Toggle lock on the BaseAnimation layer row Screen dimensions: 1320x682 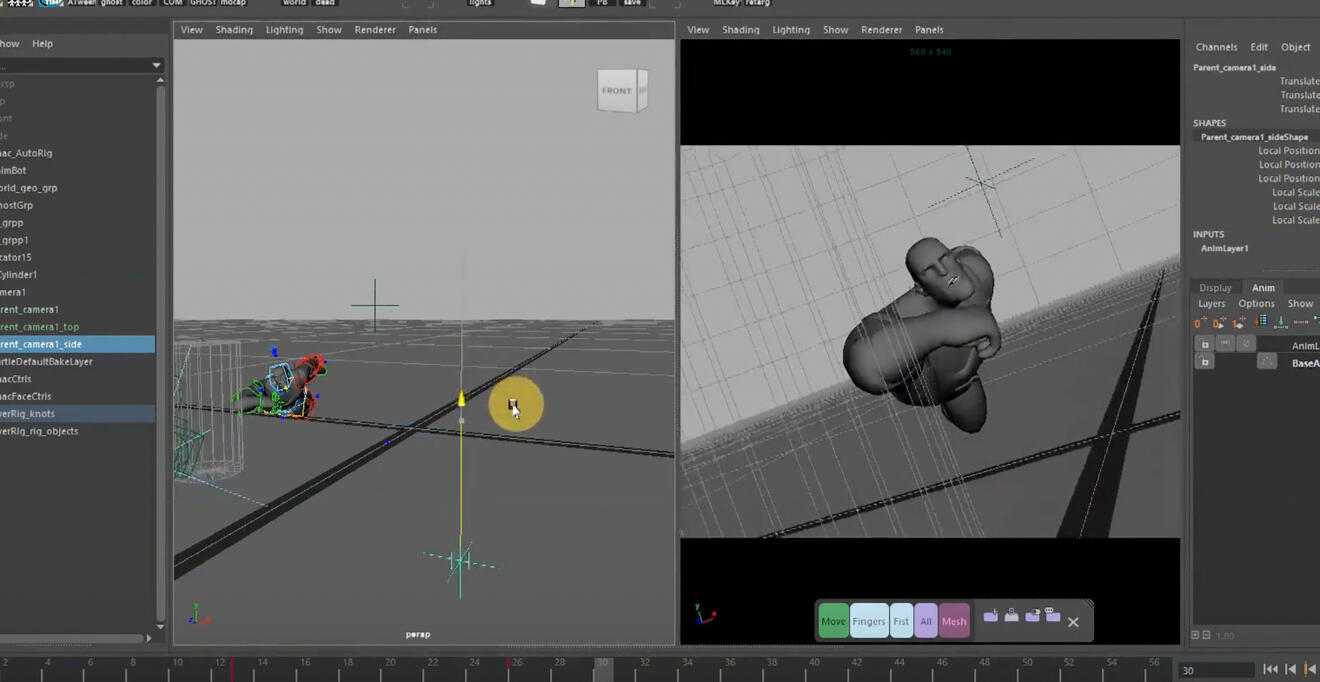1204,362
